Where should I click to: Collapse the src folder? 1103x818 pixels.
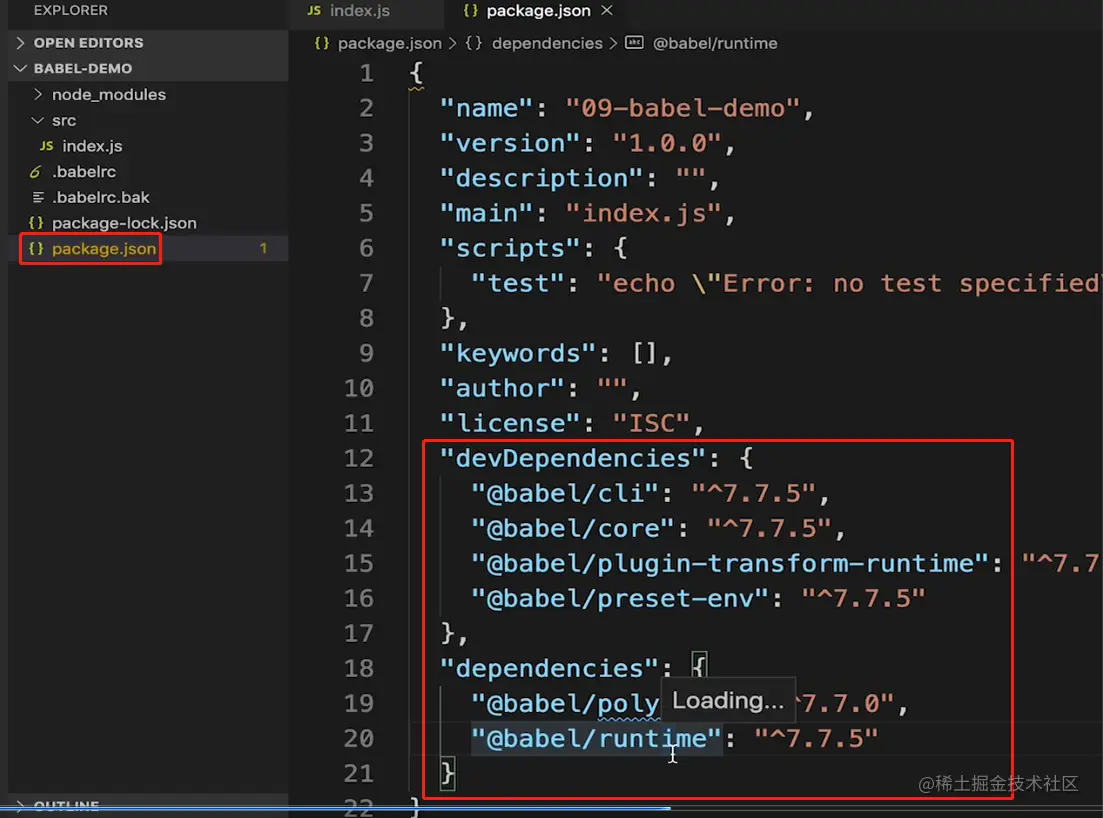(x=148, y=120)
